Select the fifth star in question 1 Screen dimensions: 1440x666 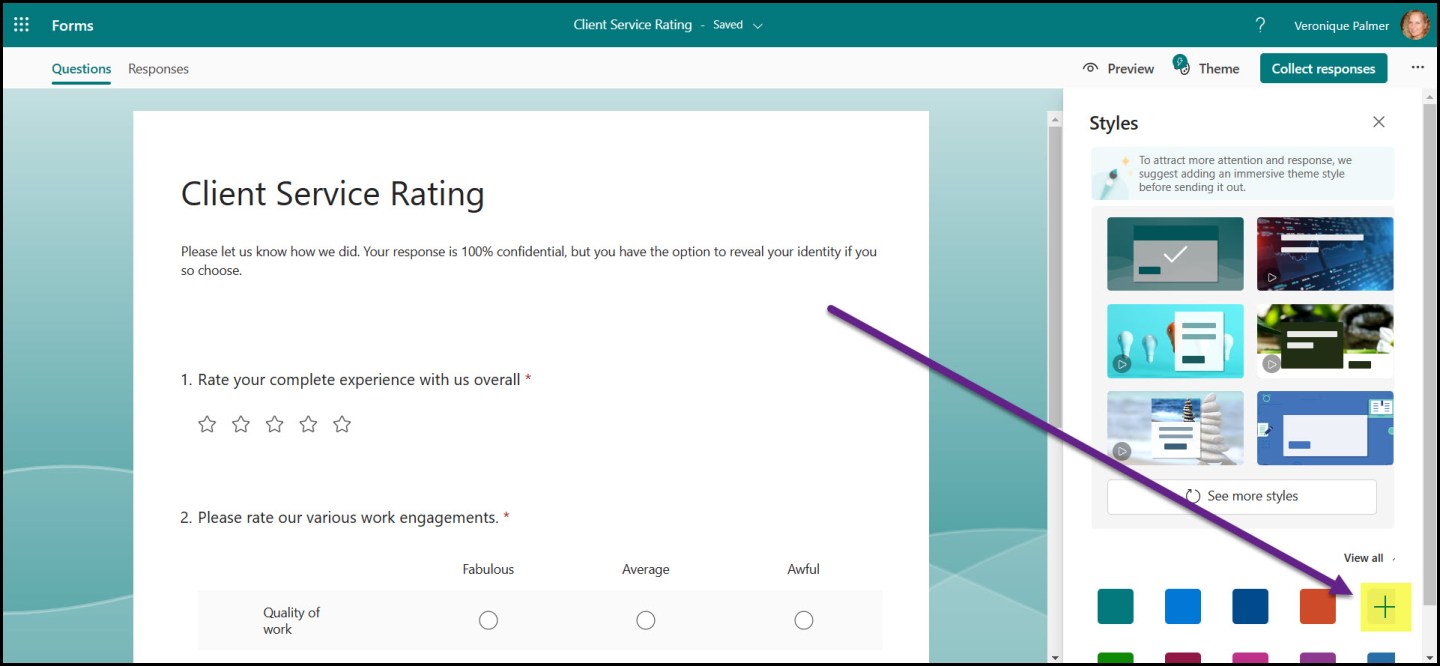tap(341, 423)
